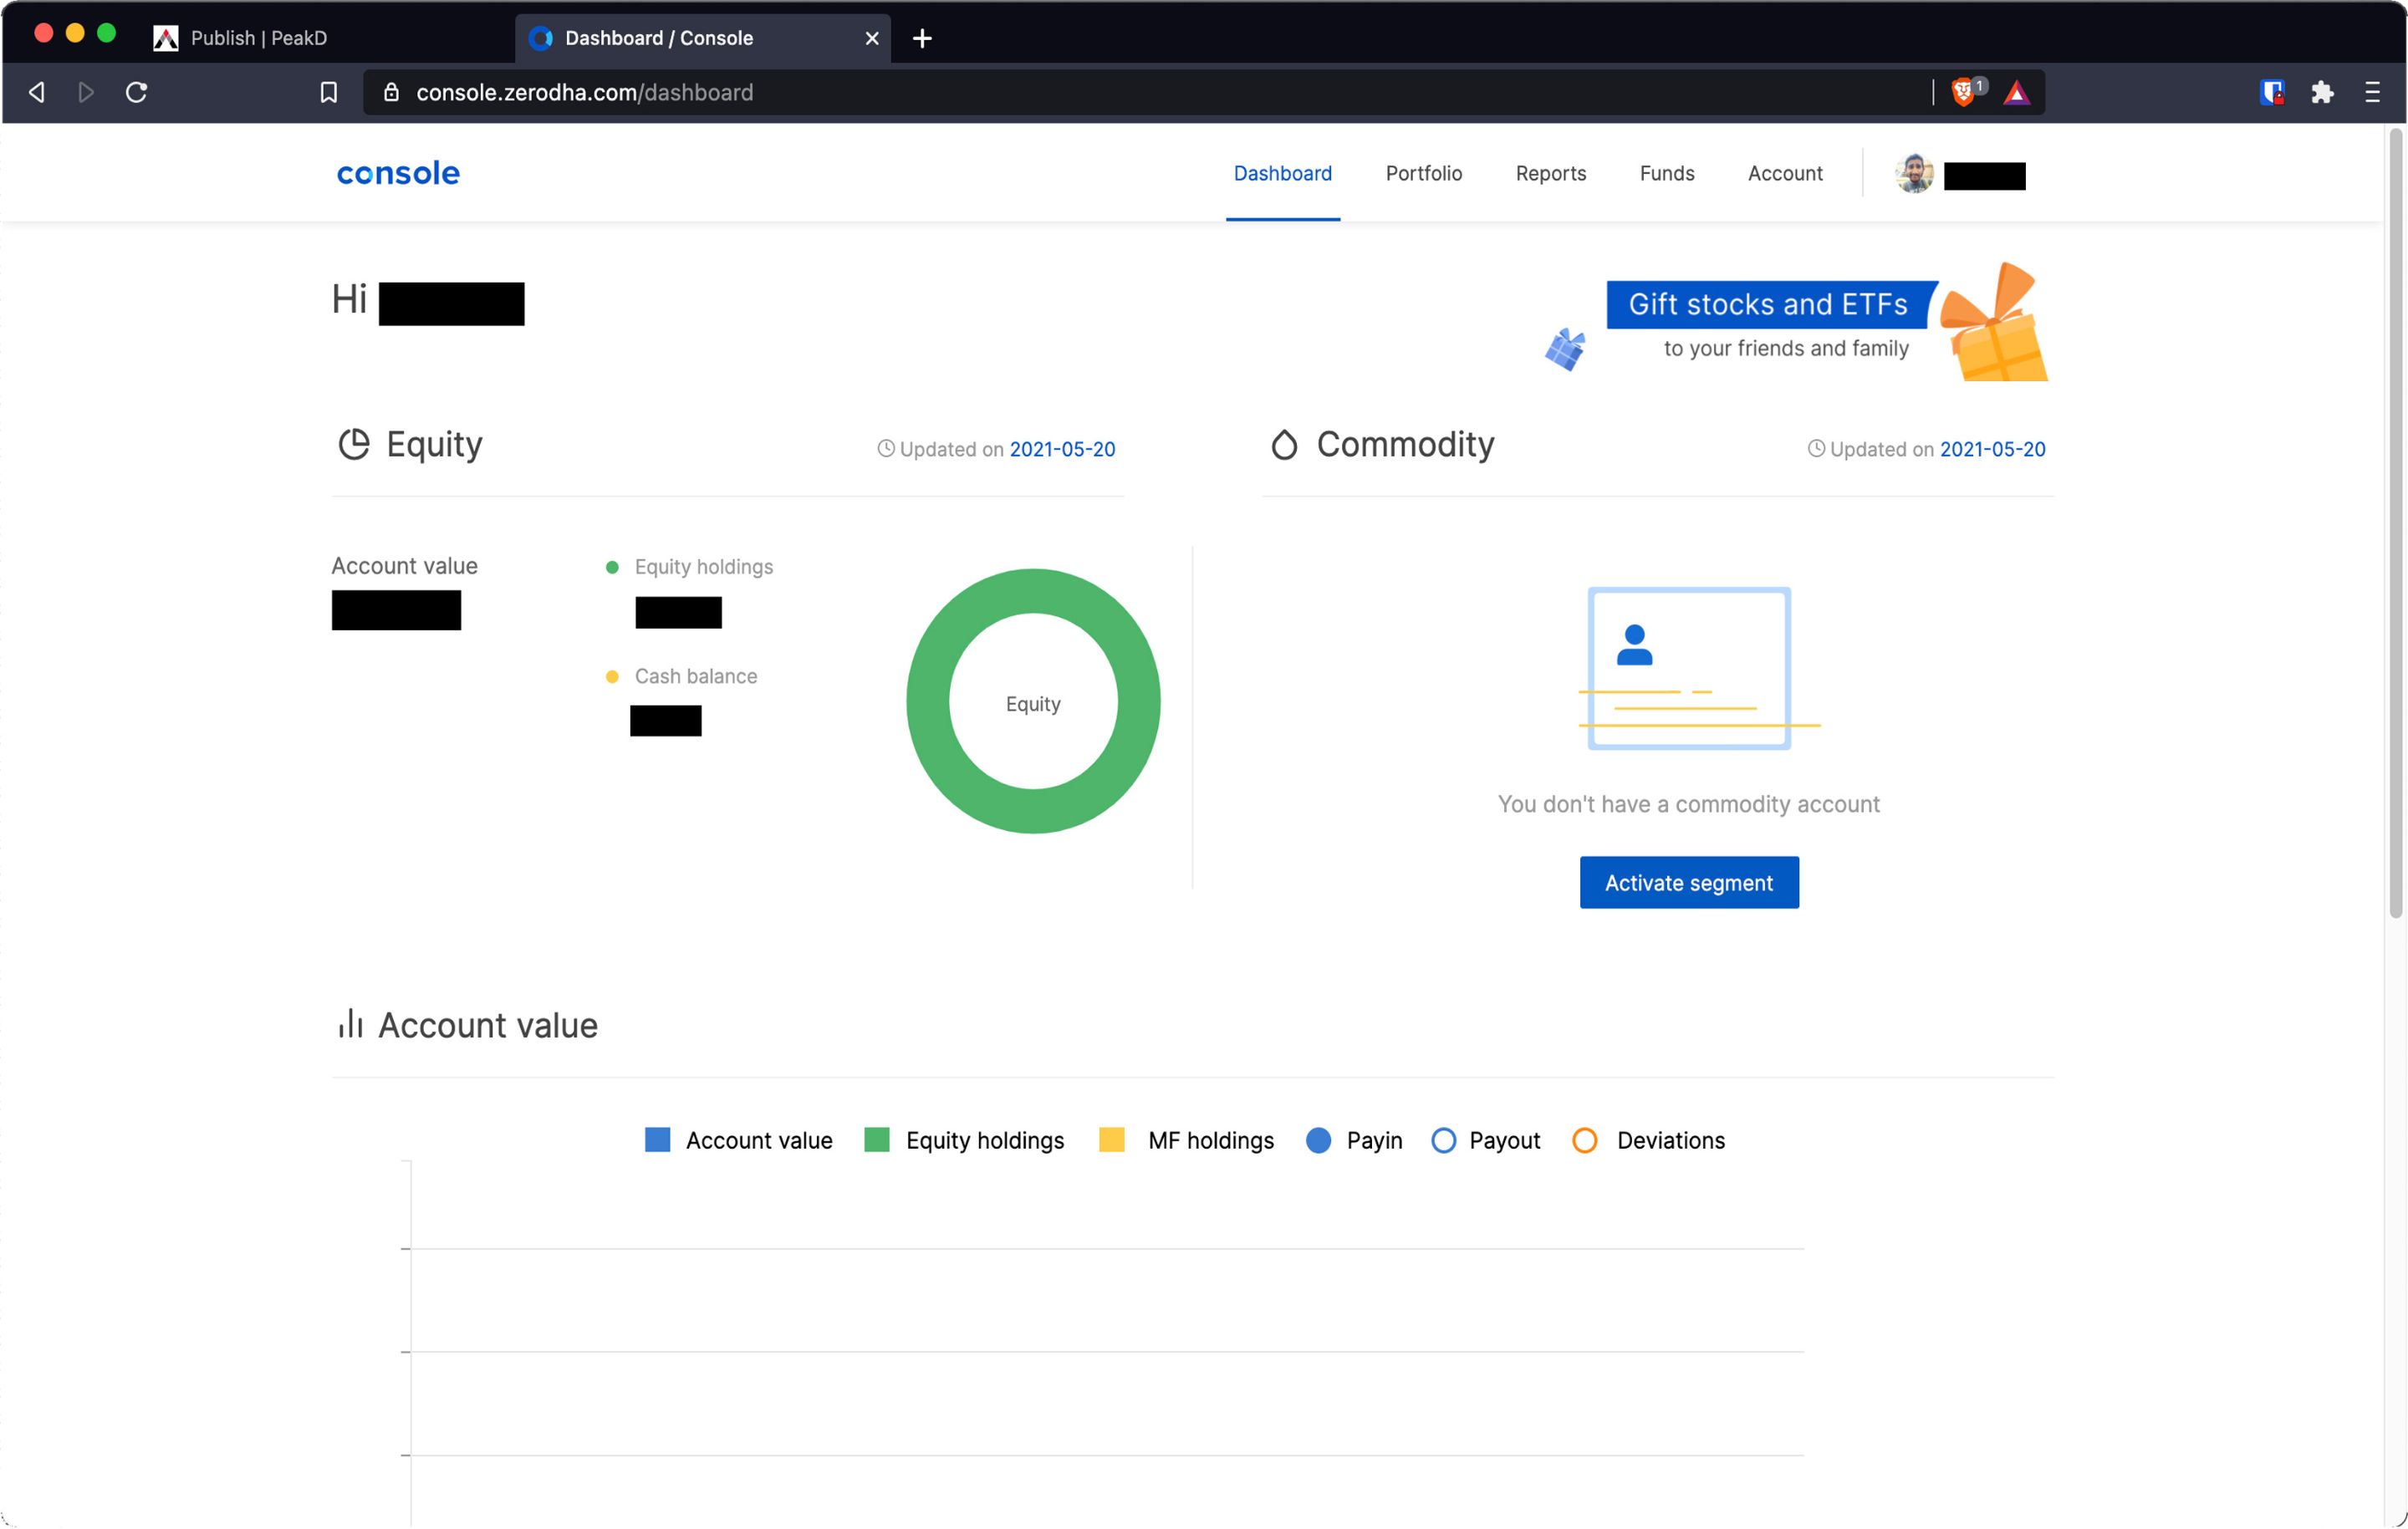Click the user profile avatar

click(x=1914, y=174)
